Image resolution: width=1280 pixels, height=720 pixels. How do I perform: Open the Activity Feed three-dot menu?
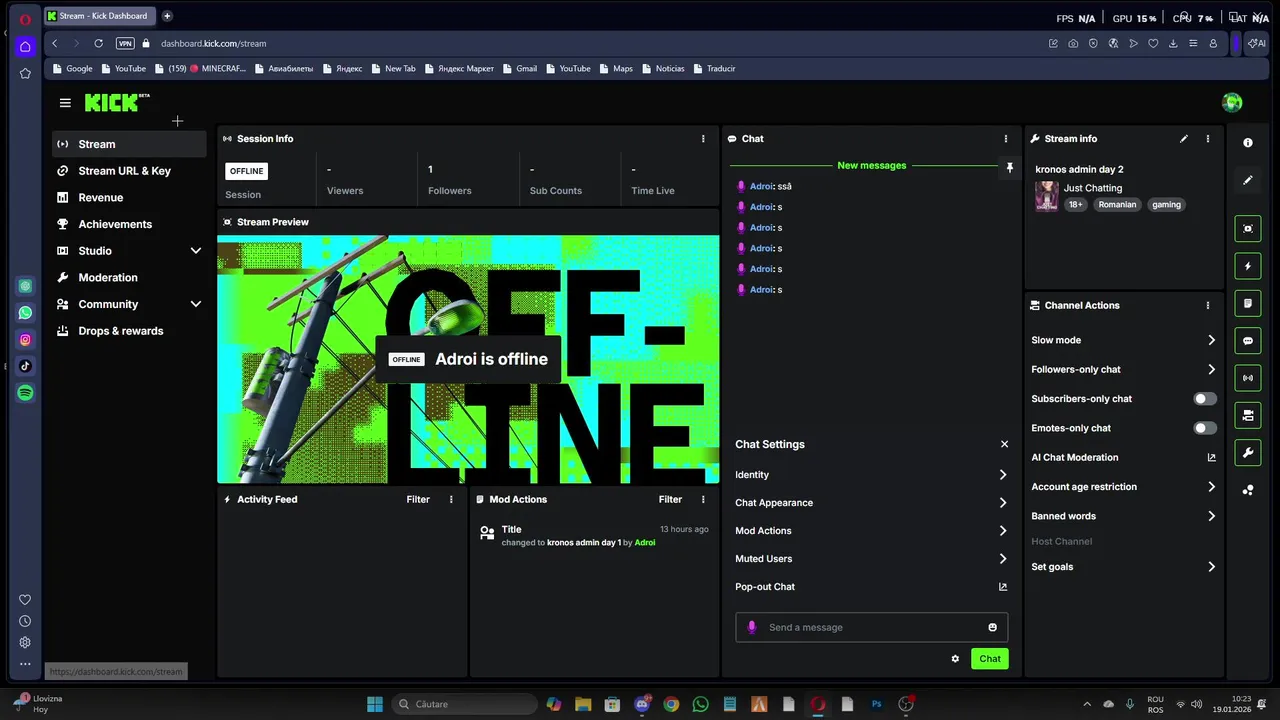[451, 499]
